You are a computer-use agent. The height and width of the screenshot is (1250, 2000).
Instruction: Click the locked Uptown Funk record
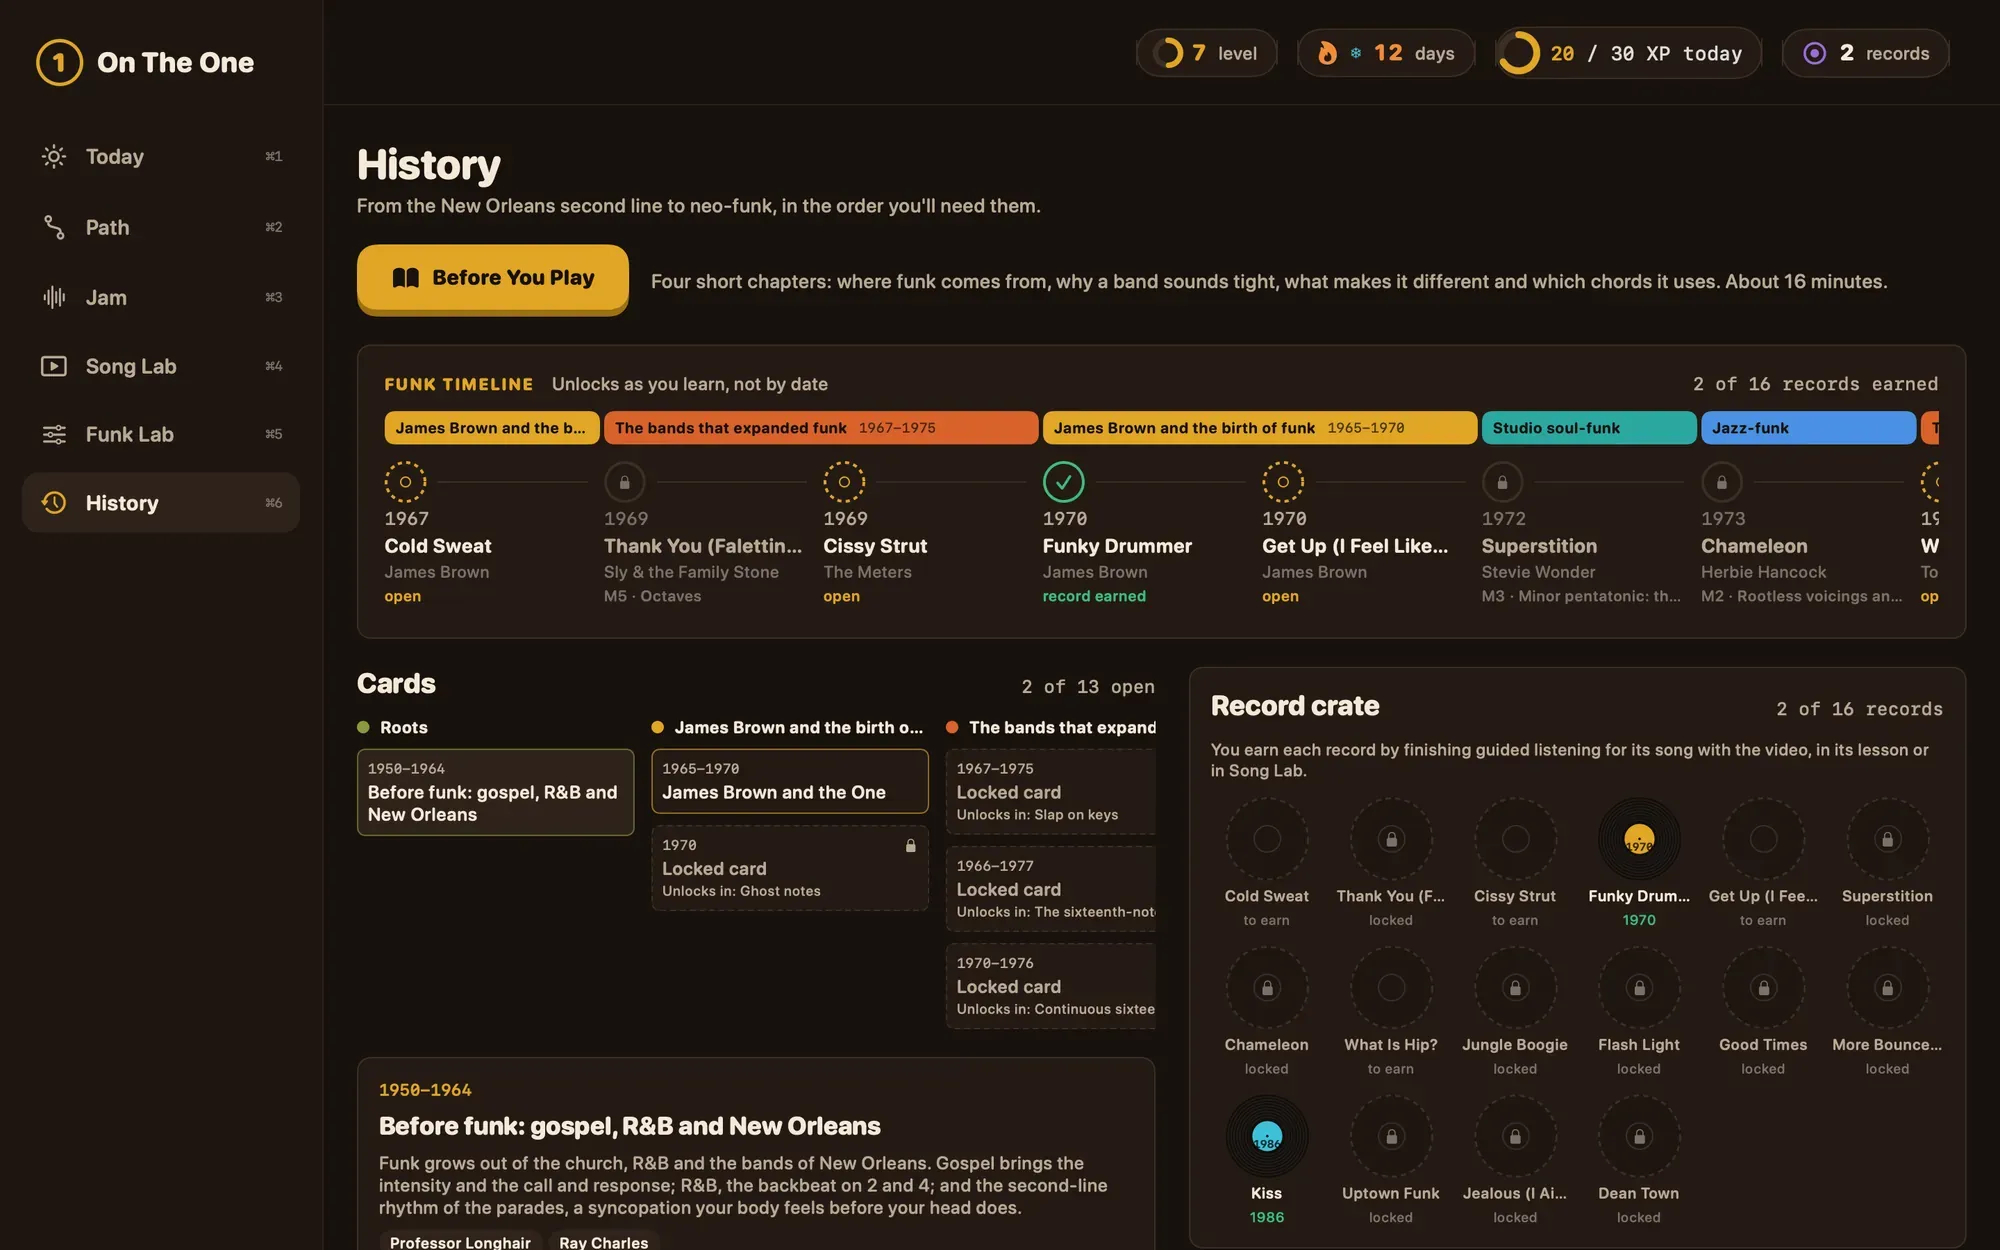1391,1136
